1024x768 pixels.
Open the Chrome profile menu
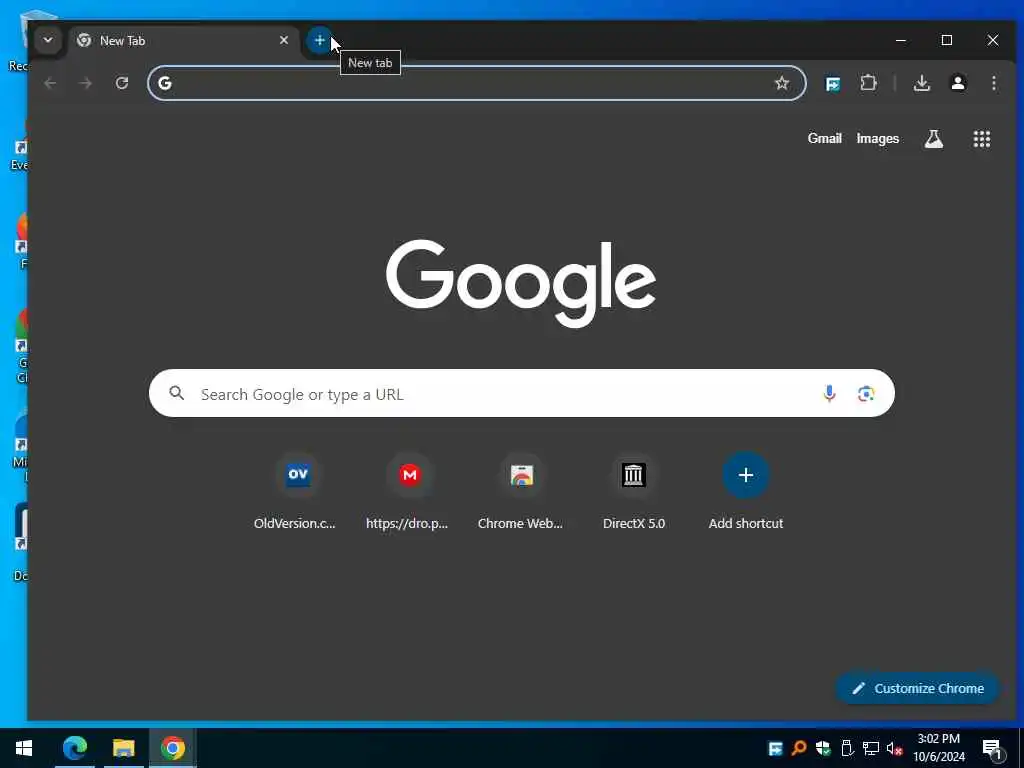[958, 83]
